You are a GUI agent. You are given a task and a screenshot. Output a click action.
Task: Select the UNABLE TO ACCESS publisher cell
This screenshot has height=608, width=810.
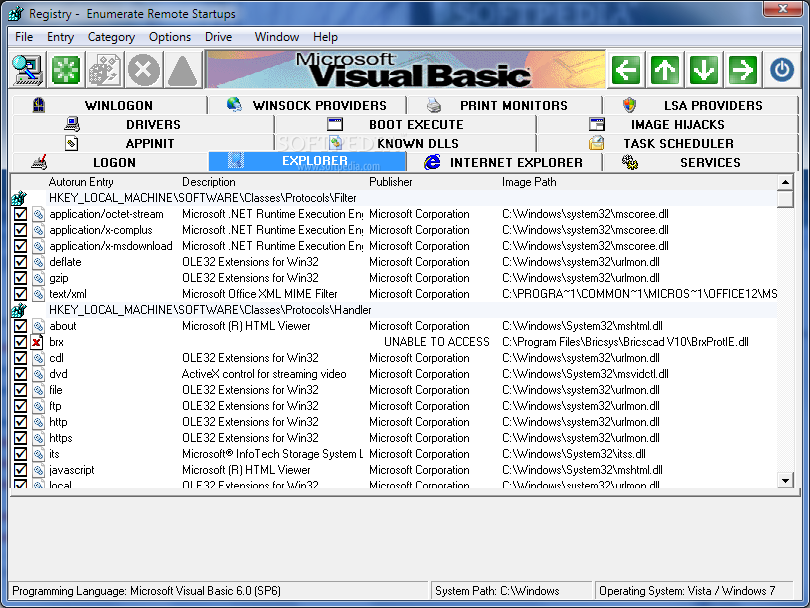click(x=437, y=342)
